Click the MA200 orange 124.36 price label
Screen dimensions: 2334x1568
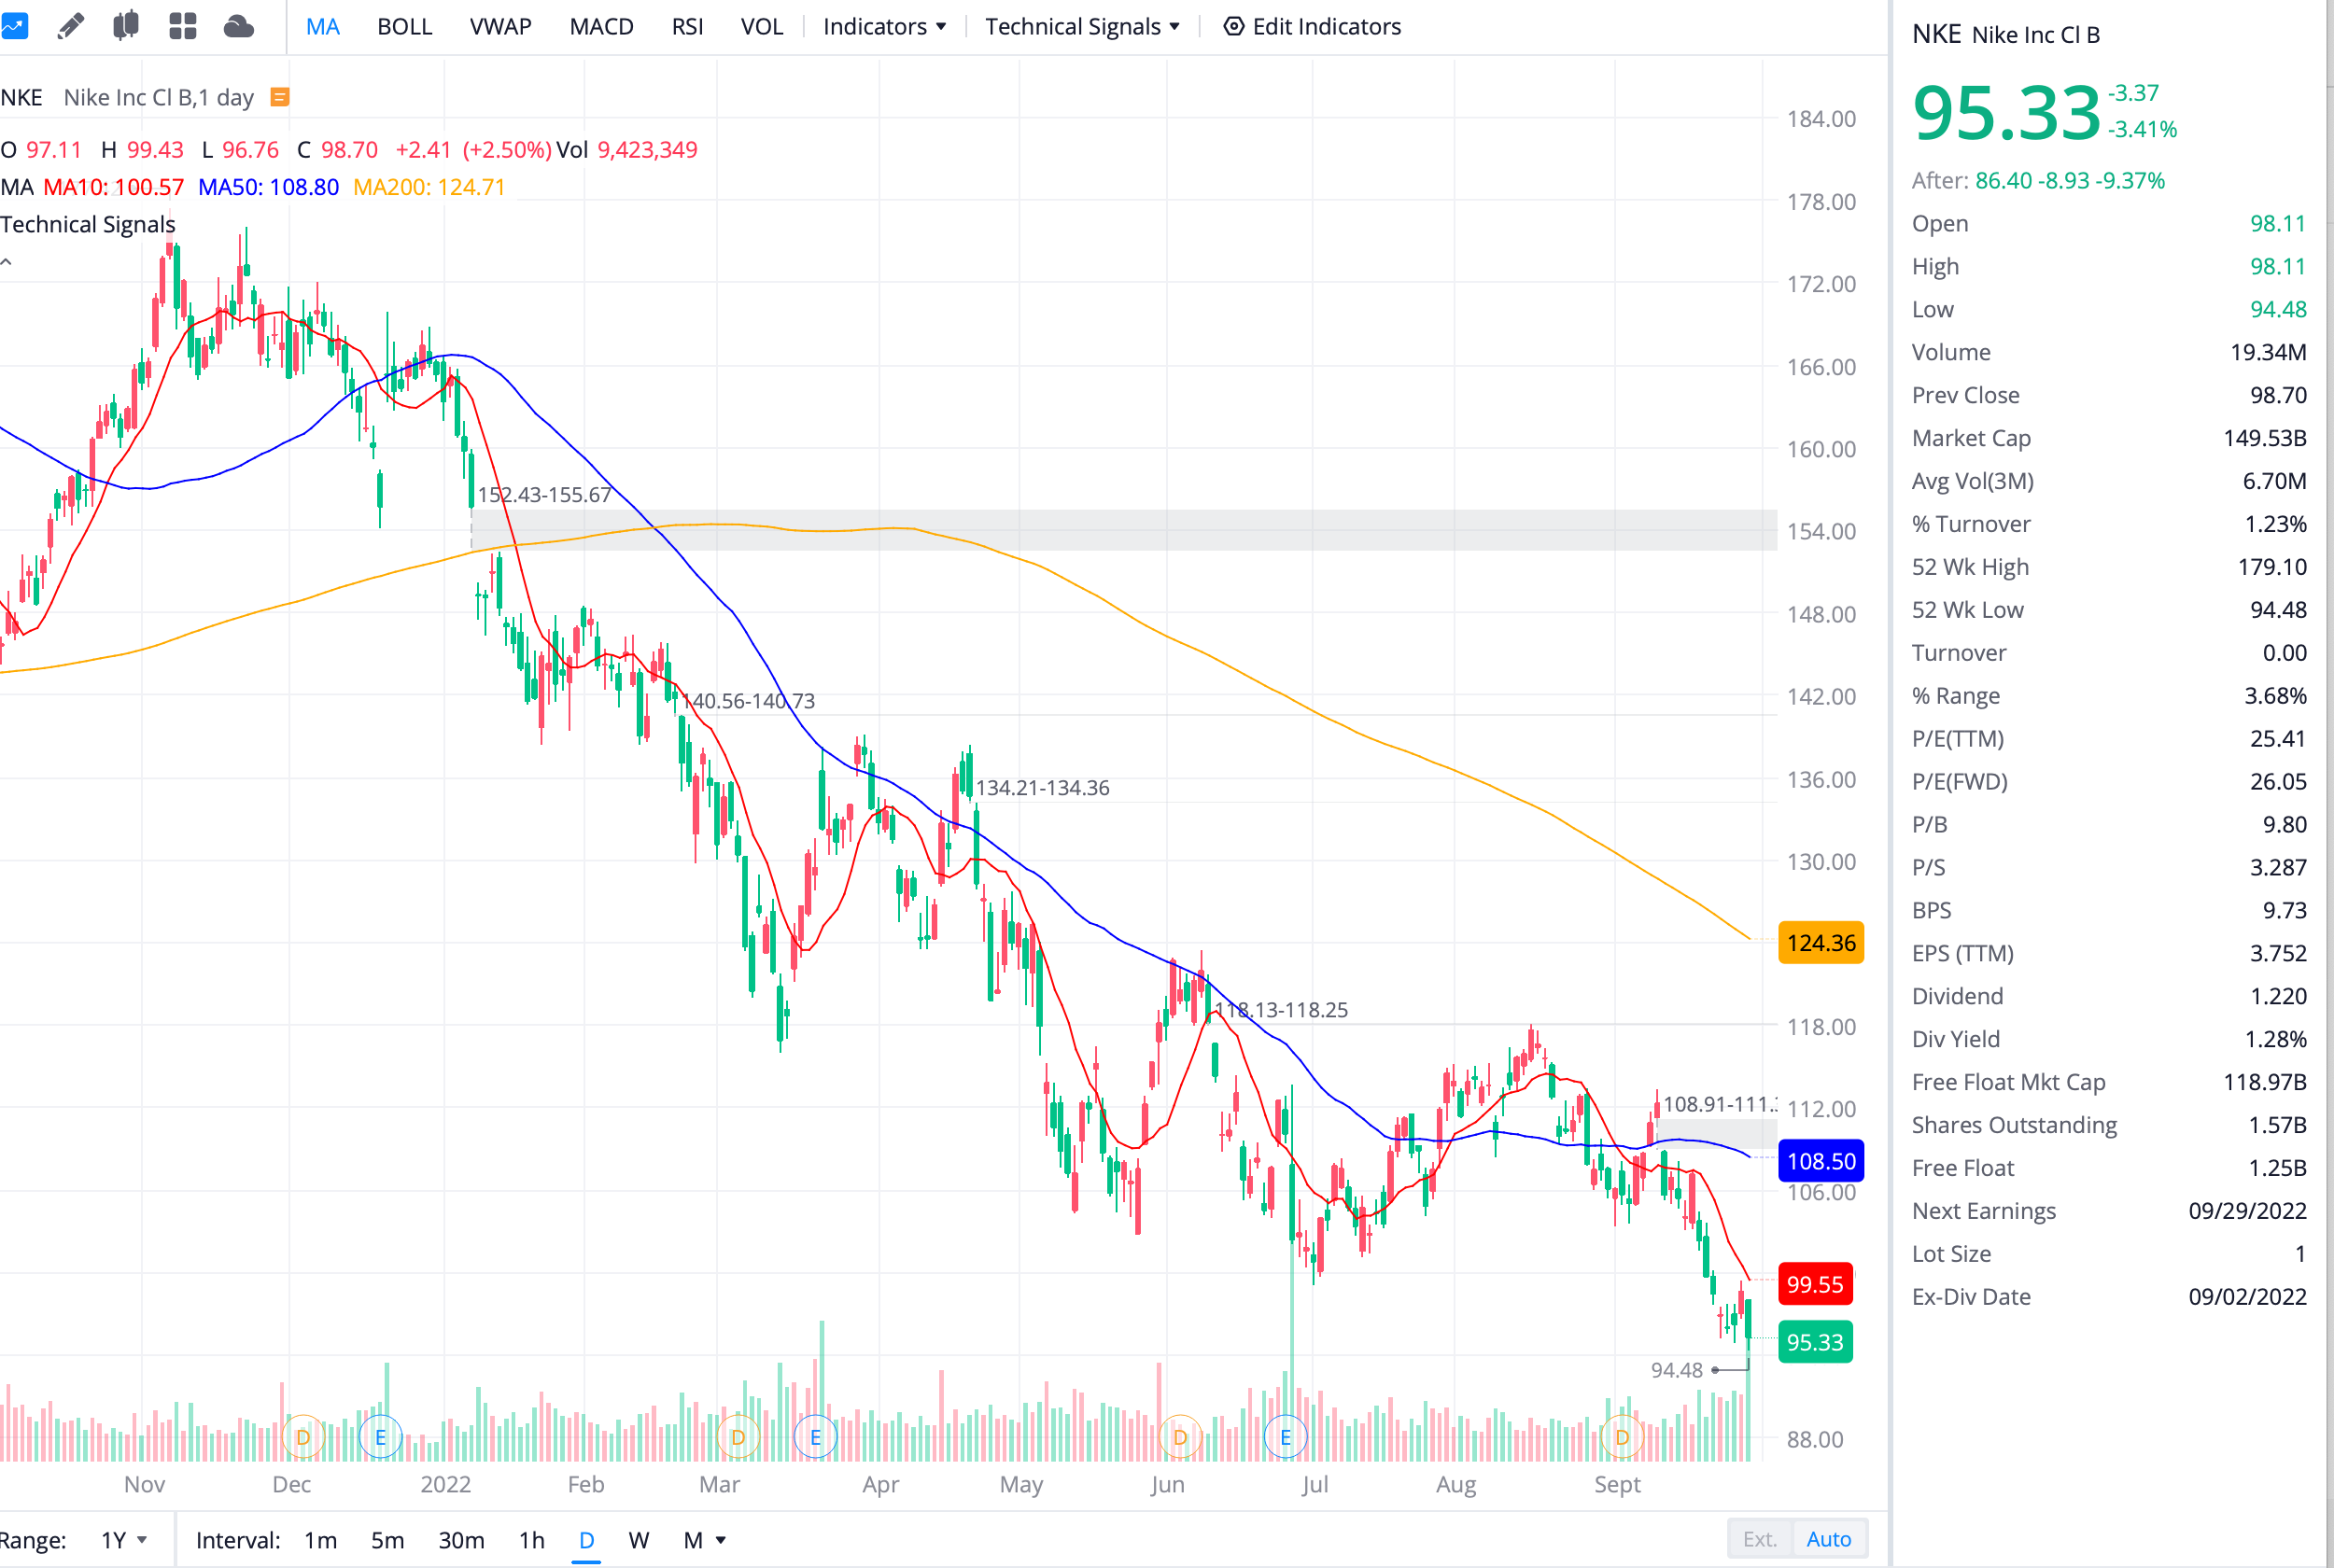(1820, 942)
